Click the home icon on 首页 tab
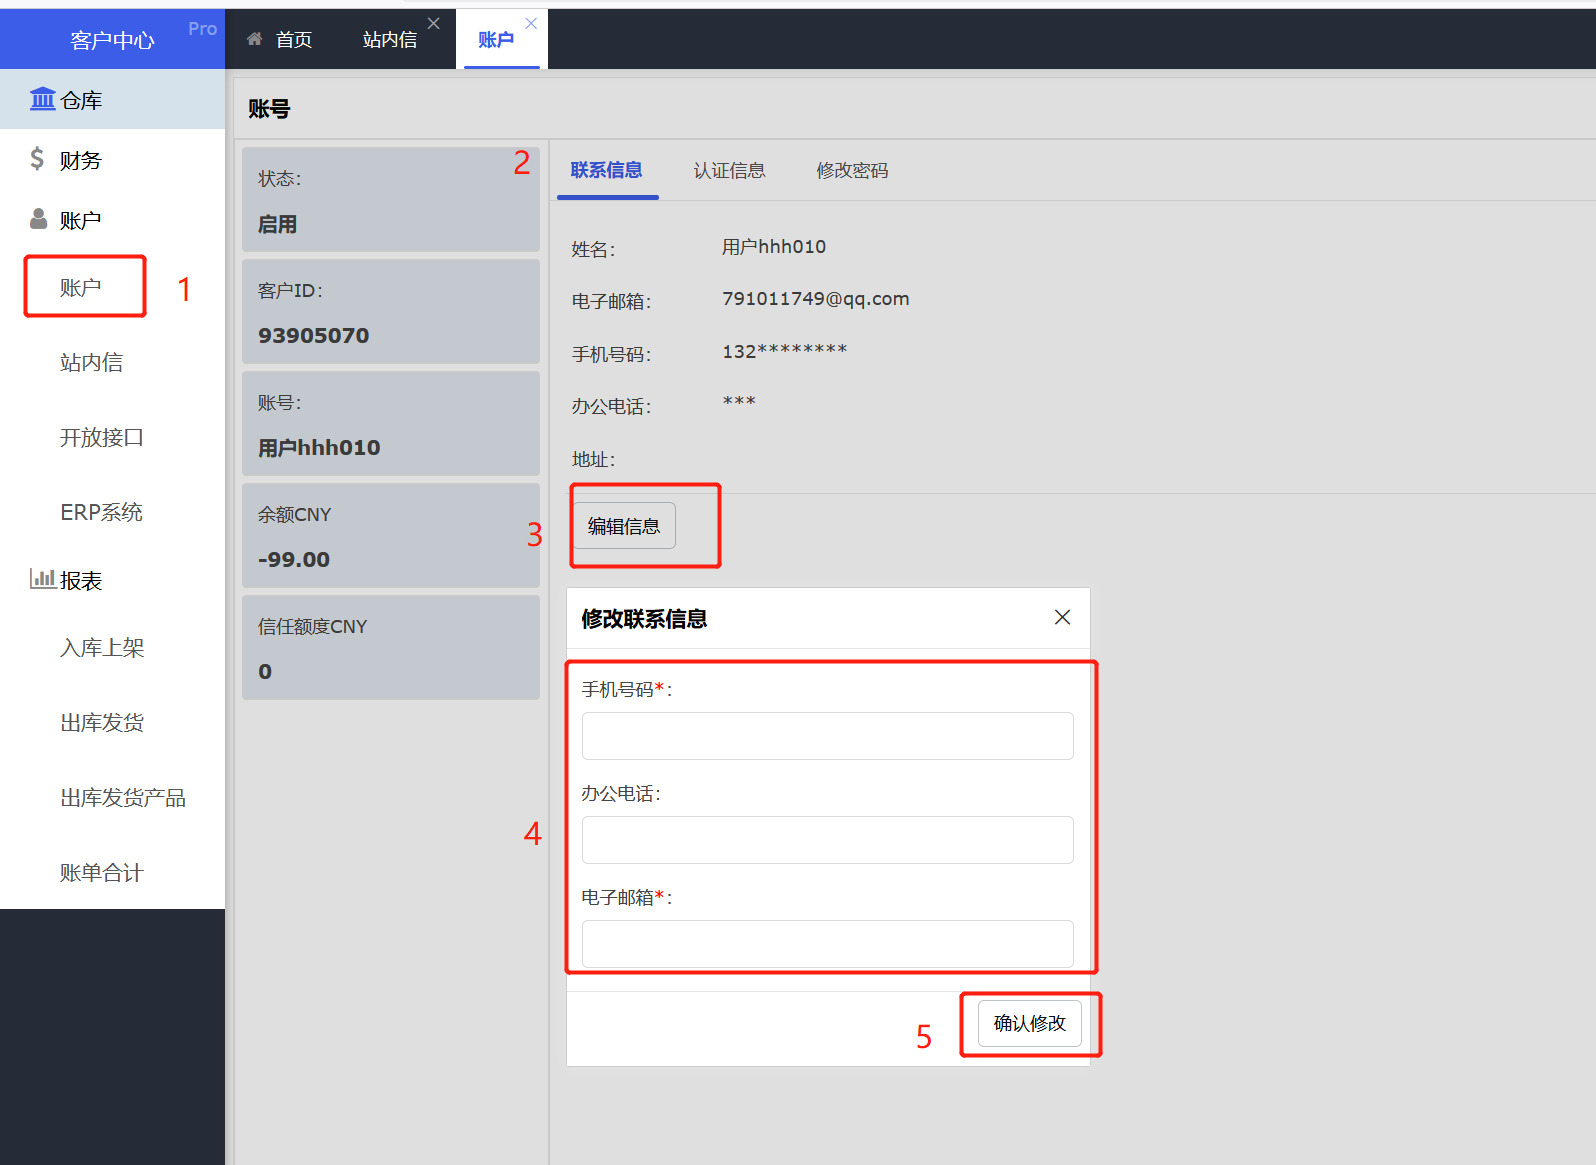Image resolution: width=1596 pixels, height=1165 pixels. point(255,39)
